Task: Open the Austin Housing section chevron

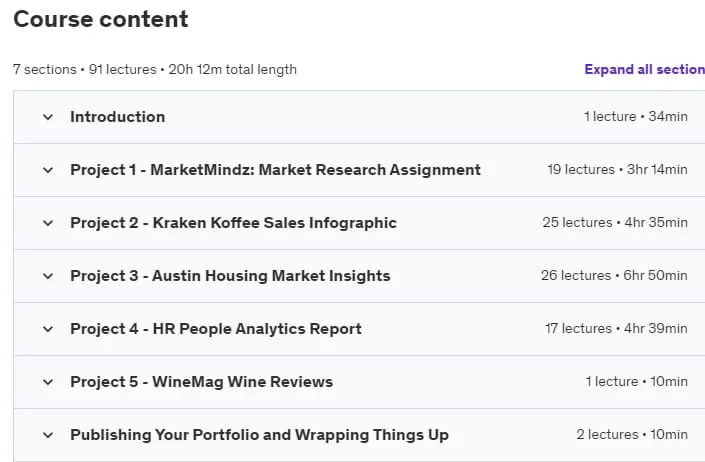Action: click(48, 276)
